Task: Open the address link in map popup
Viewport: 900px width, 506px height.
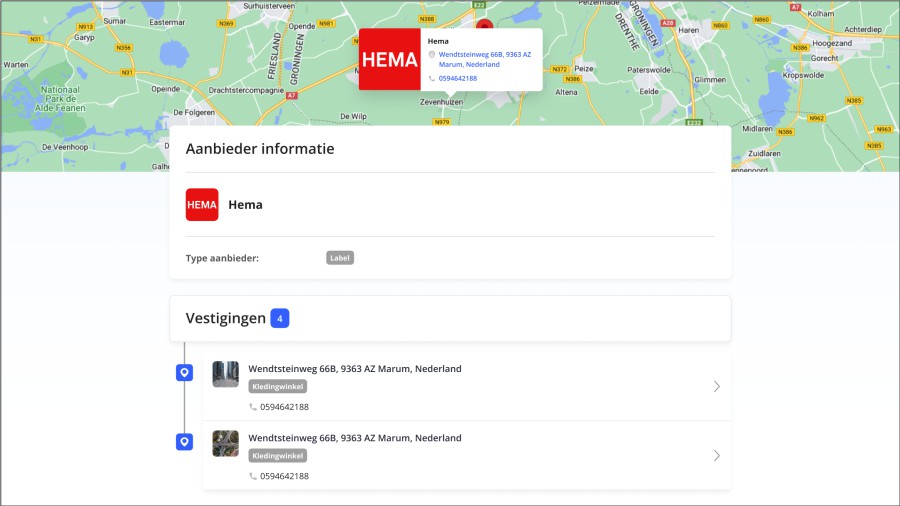Action: tap(484, 59)
